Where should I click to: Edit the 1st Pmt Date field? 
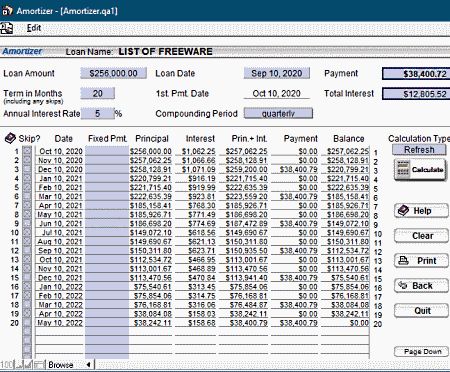point(277,93)
